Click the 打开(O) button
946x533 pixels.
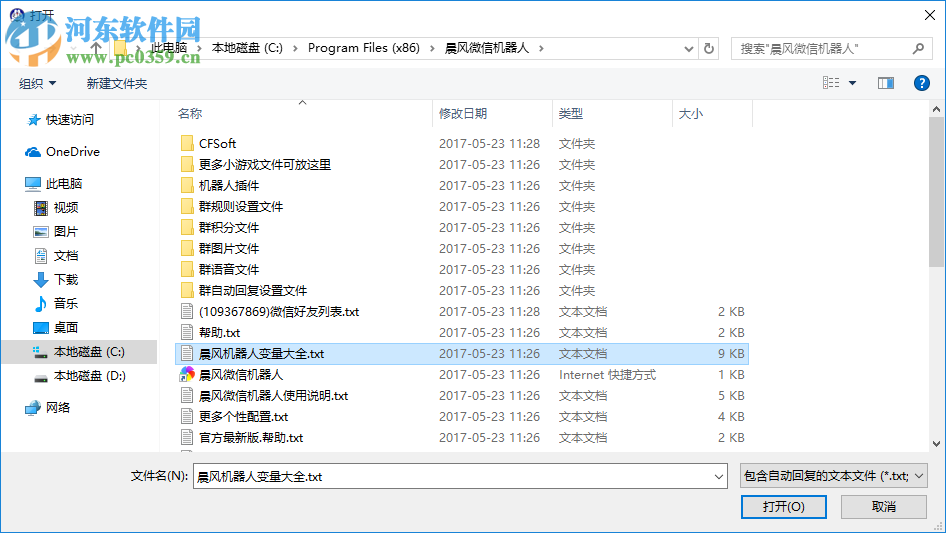point(784,506)
